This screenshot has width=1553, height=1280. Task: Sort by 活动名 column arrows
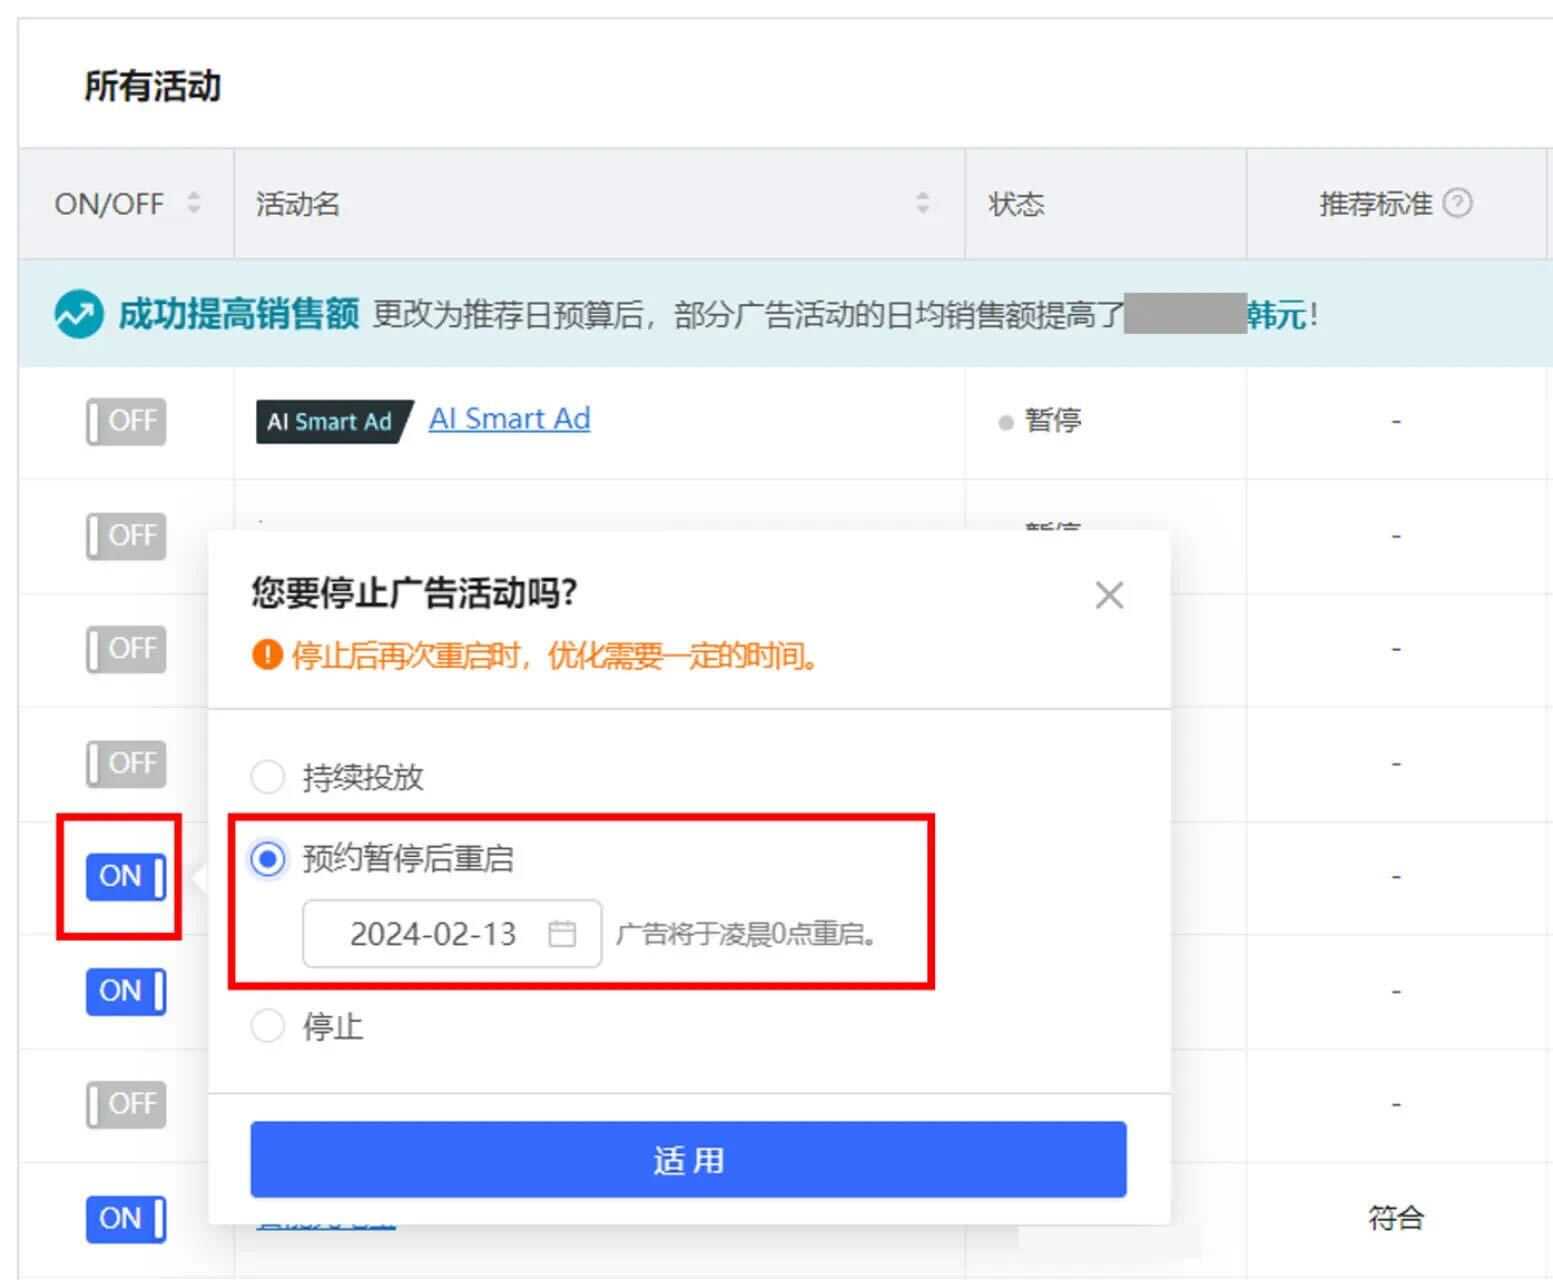[x=923, y=203]
